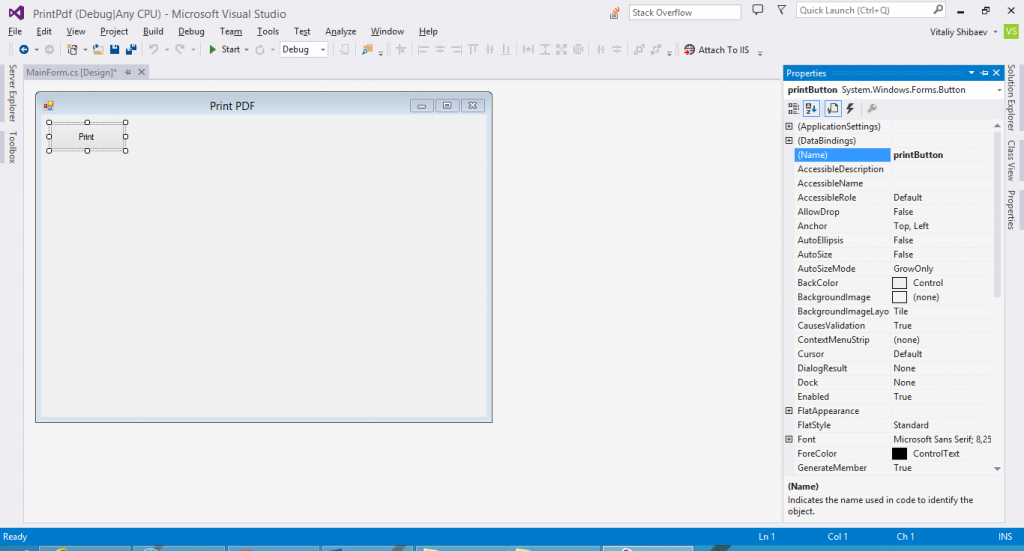Click the Attach To IIS button
Viewport: 1024px width, 551px height.
pos(716,50)
